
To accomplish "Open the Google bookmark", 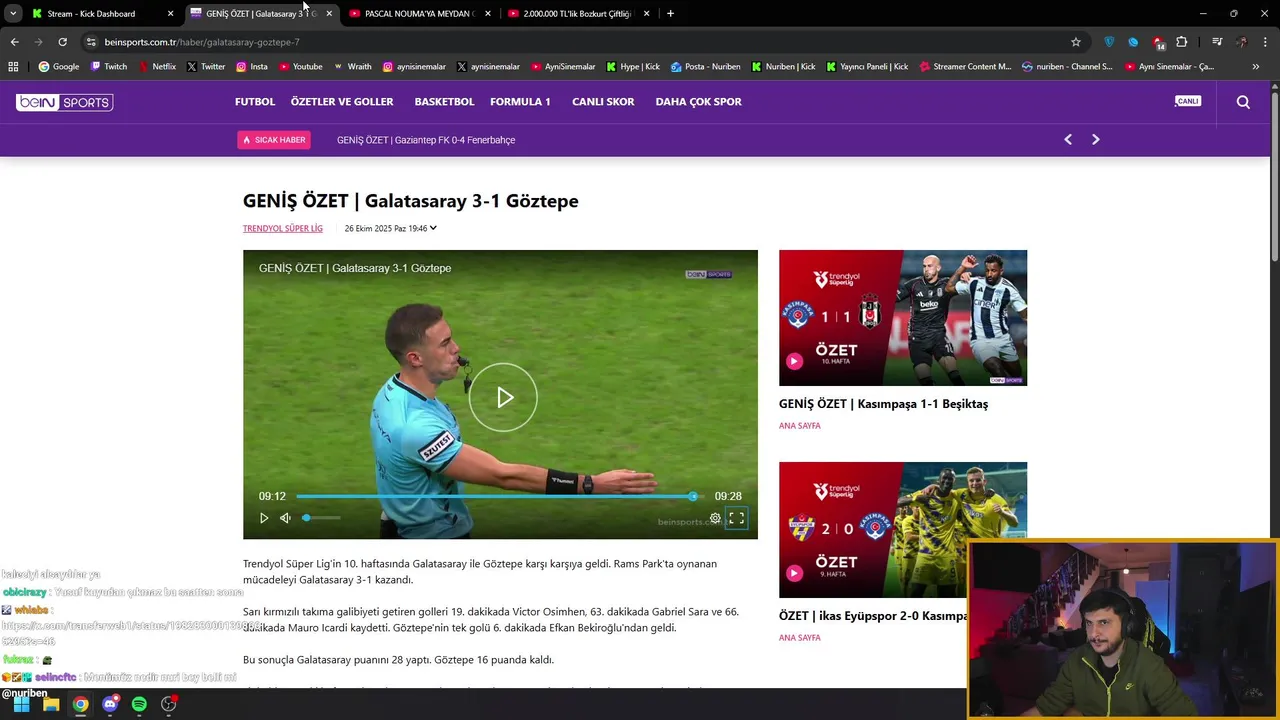I will 59,67.
